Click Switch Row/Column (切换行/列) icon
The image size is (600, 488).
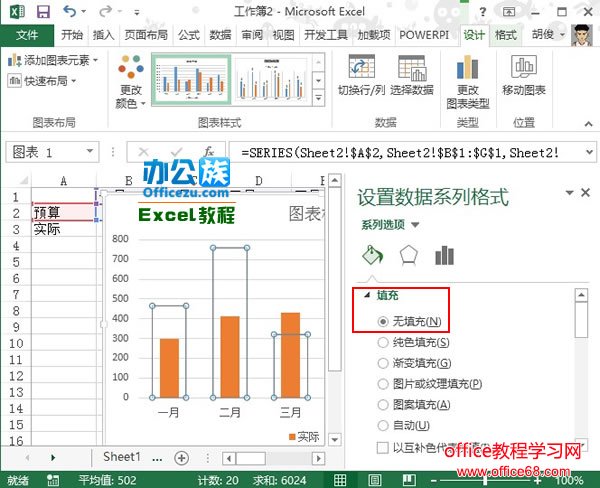coord(361,66)
